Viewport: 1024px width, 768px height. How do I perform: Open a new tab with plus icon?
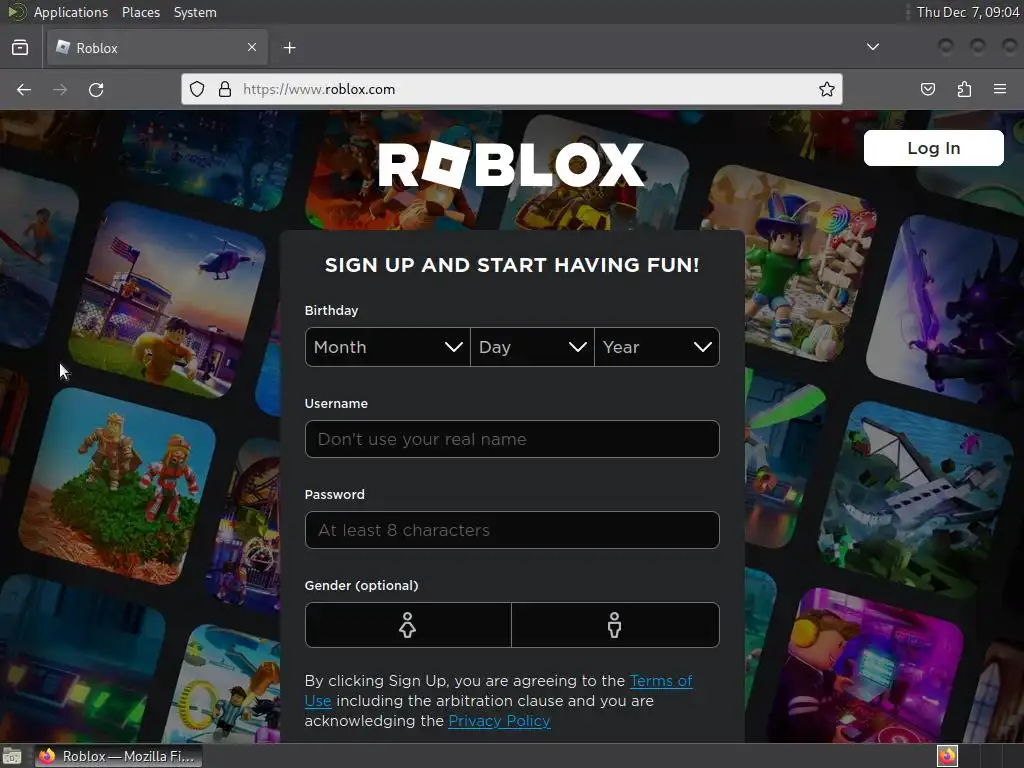pyautogui.click(x=289, y=48)
